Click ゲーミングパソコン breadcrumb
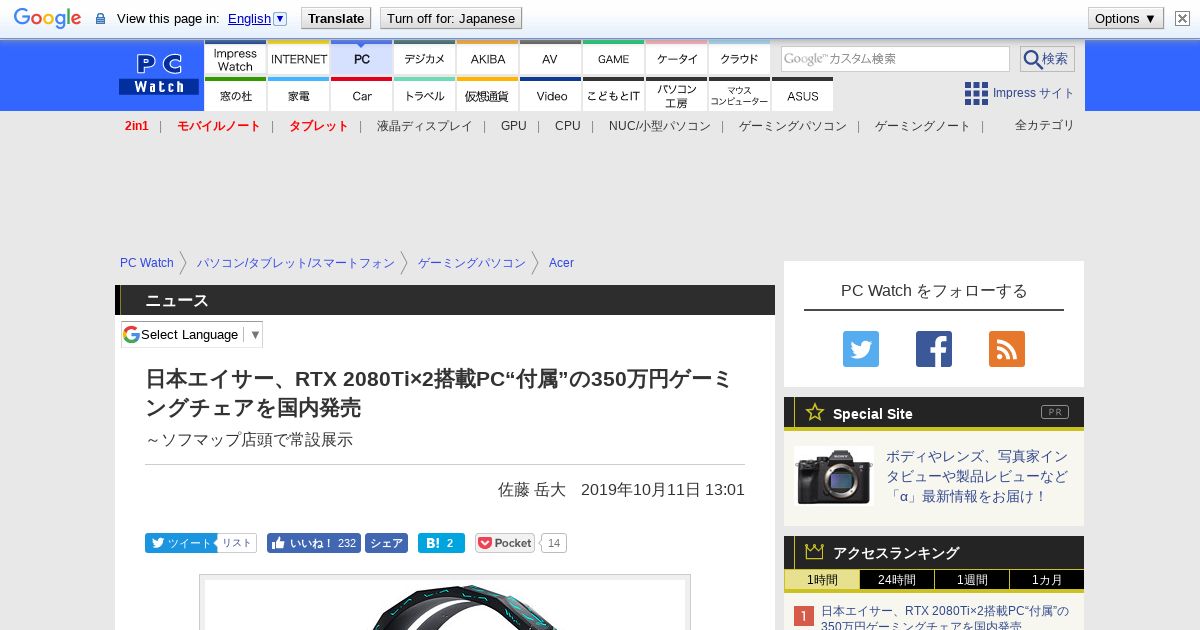Image resolution: width=1200 pixels, height=630 pixels. 472,263
